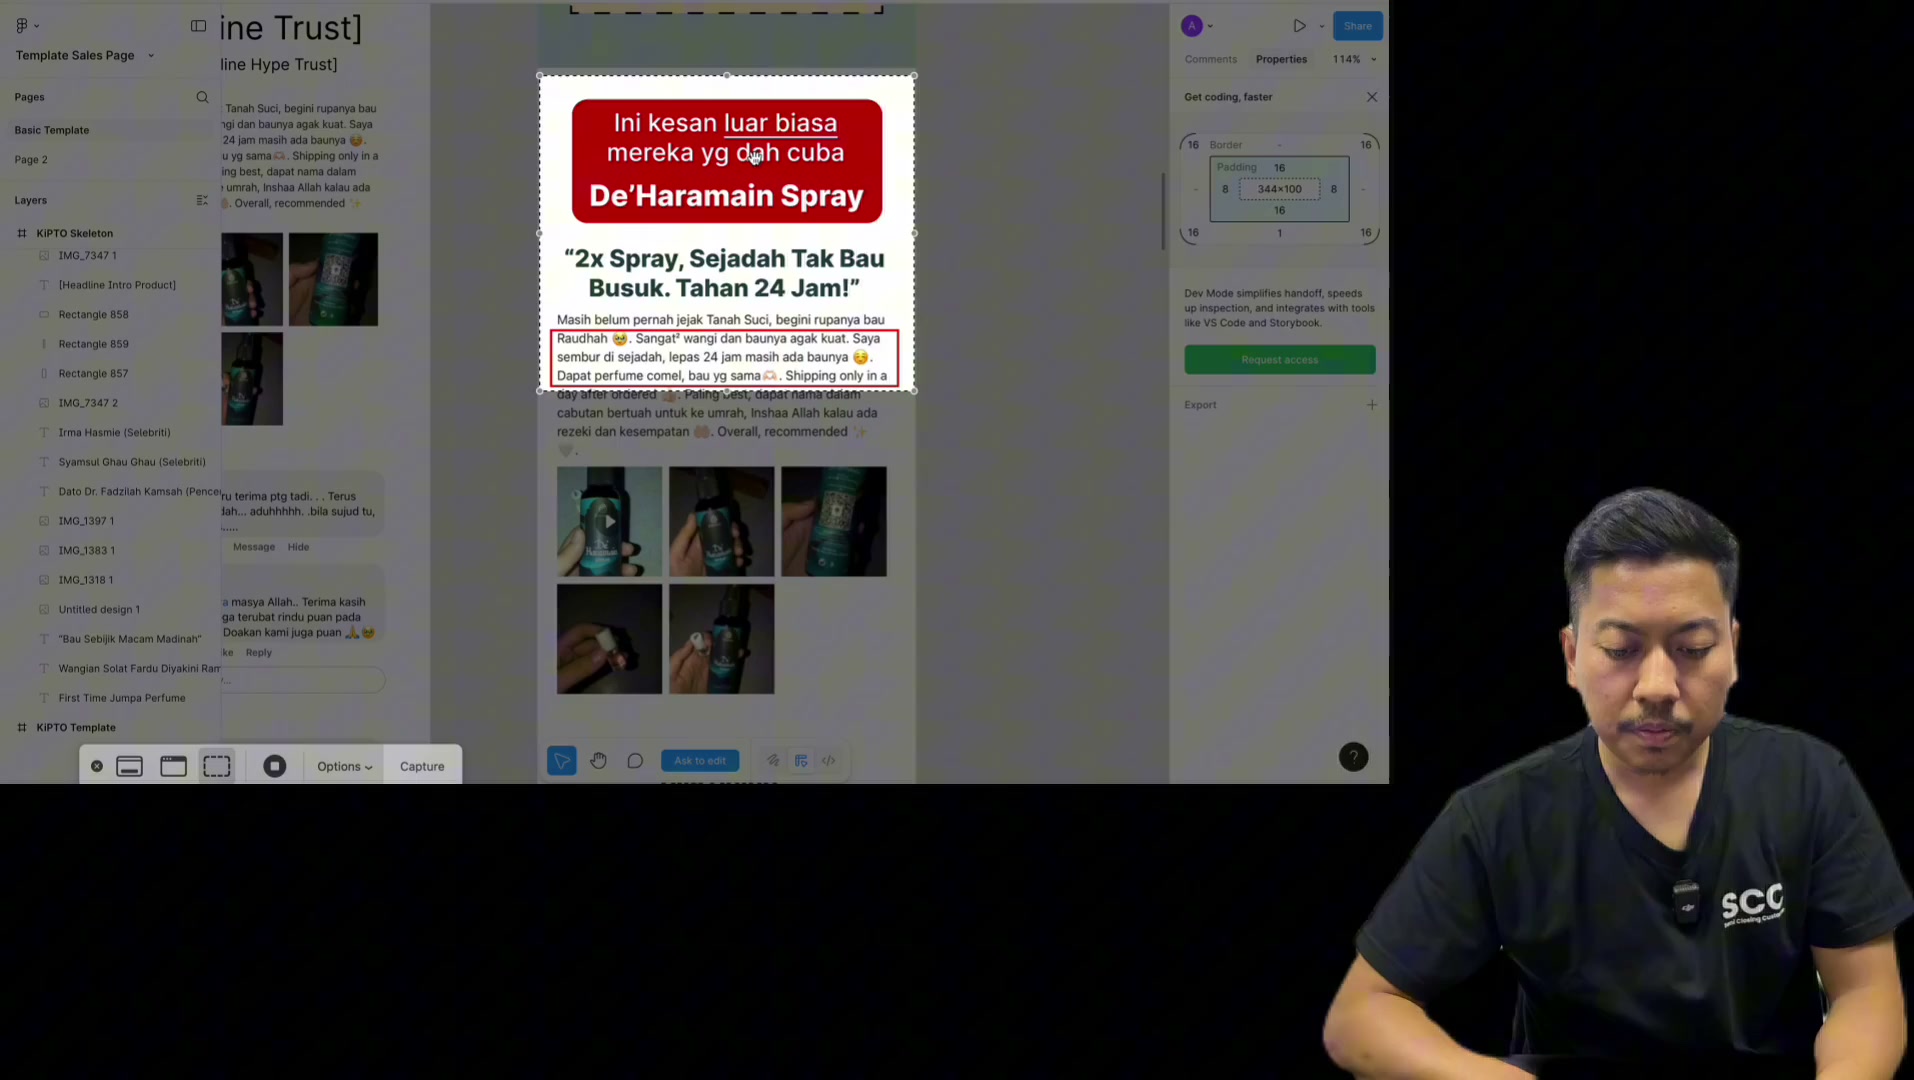
Task: Click the Share button
Action: pyautogui.click(x=1357, y=26)
